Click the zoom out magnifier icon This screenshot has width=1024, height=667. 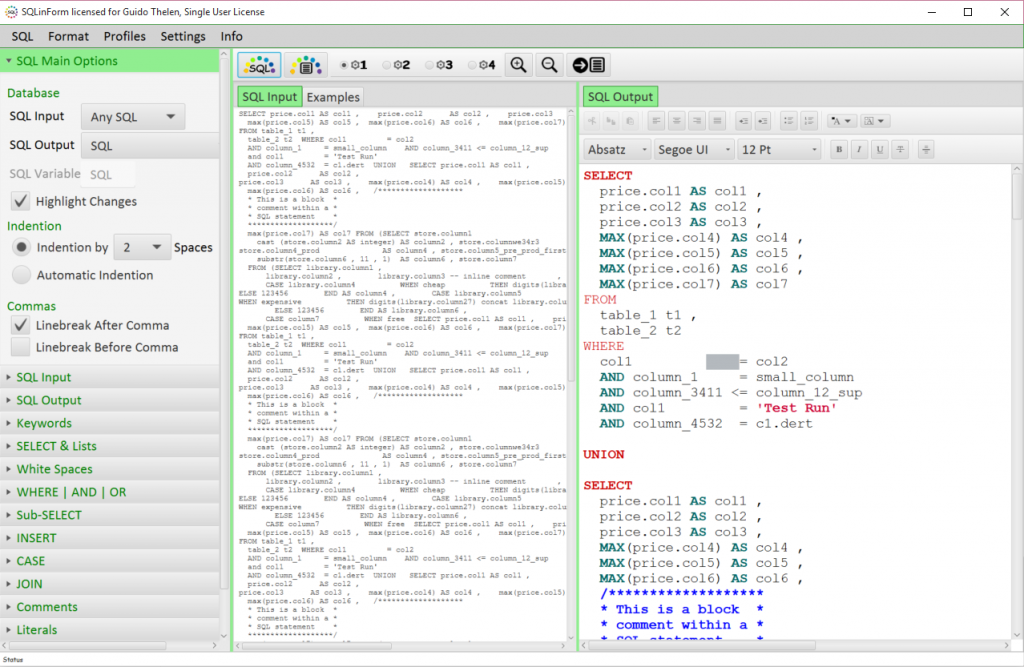549,65
